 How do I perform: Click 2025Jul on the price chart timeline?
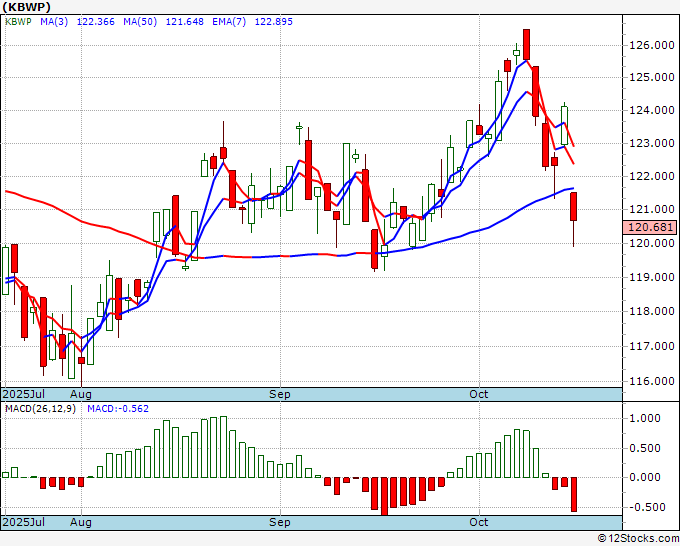pos(23,394)
